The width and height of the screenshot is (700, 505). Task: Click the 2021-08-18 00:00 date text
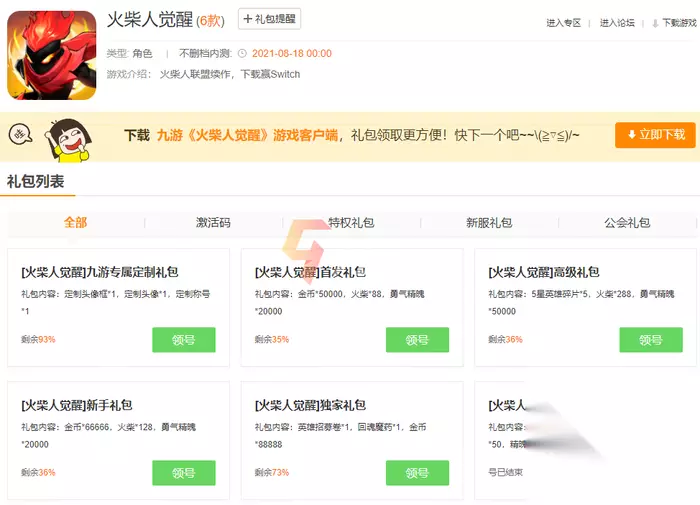coord(292,54)
